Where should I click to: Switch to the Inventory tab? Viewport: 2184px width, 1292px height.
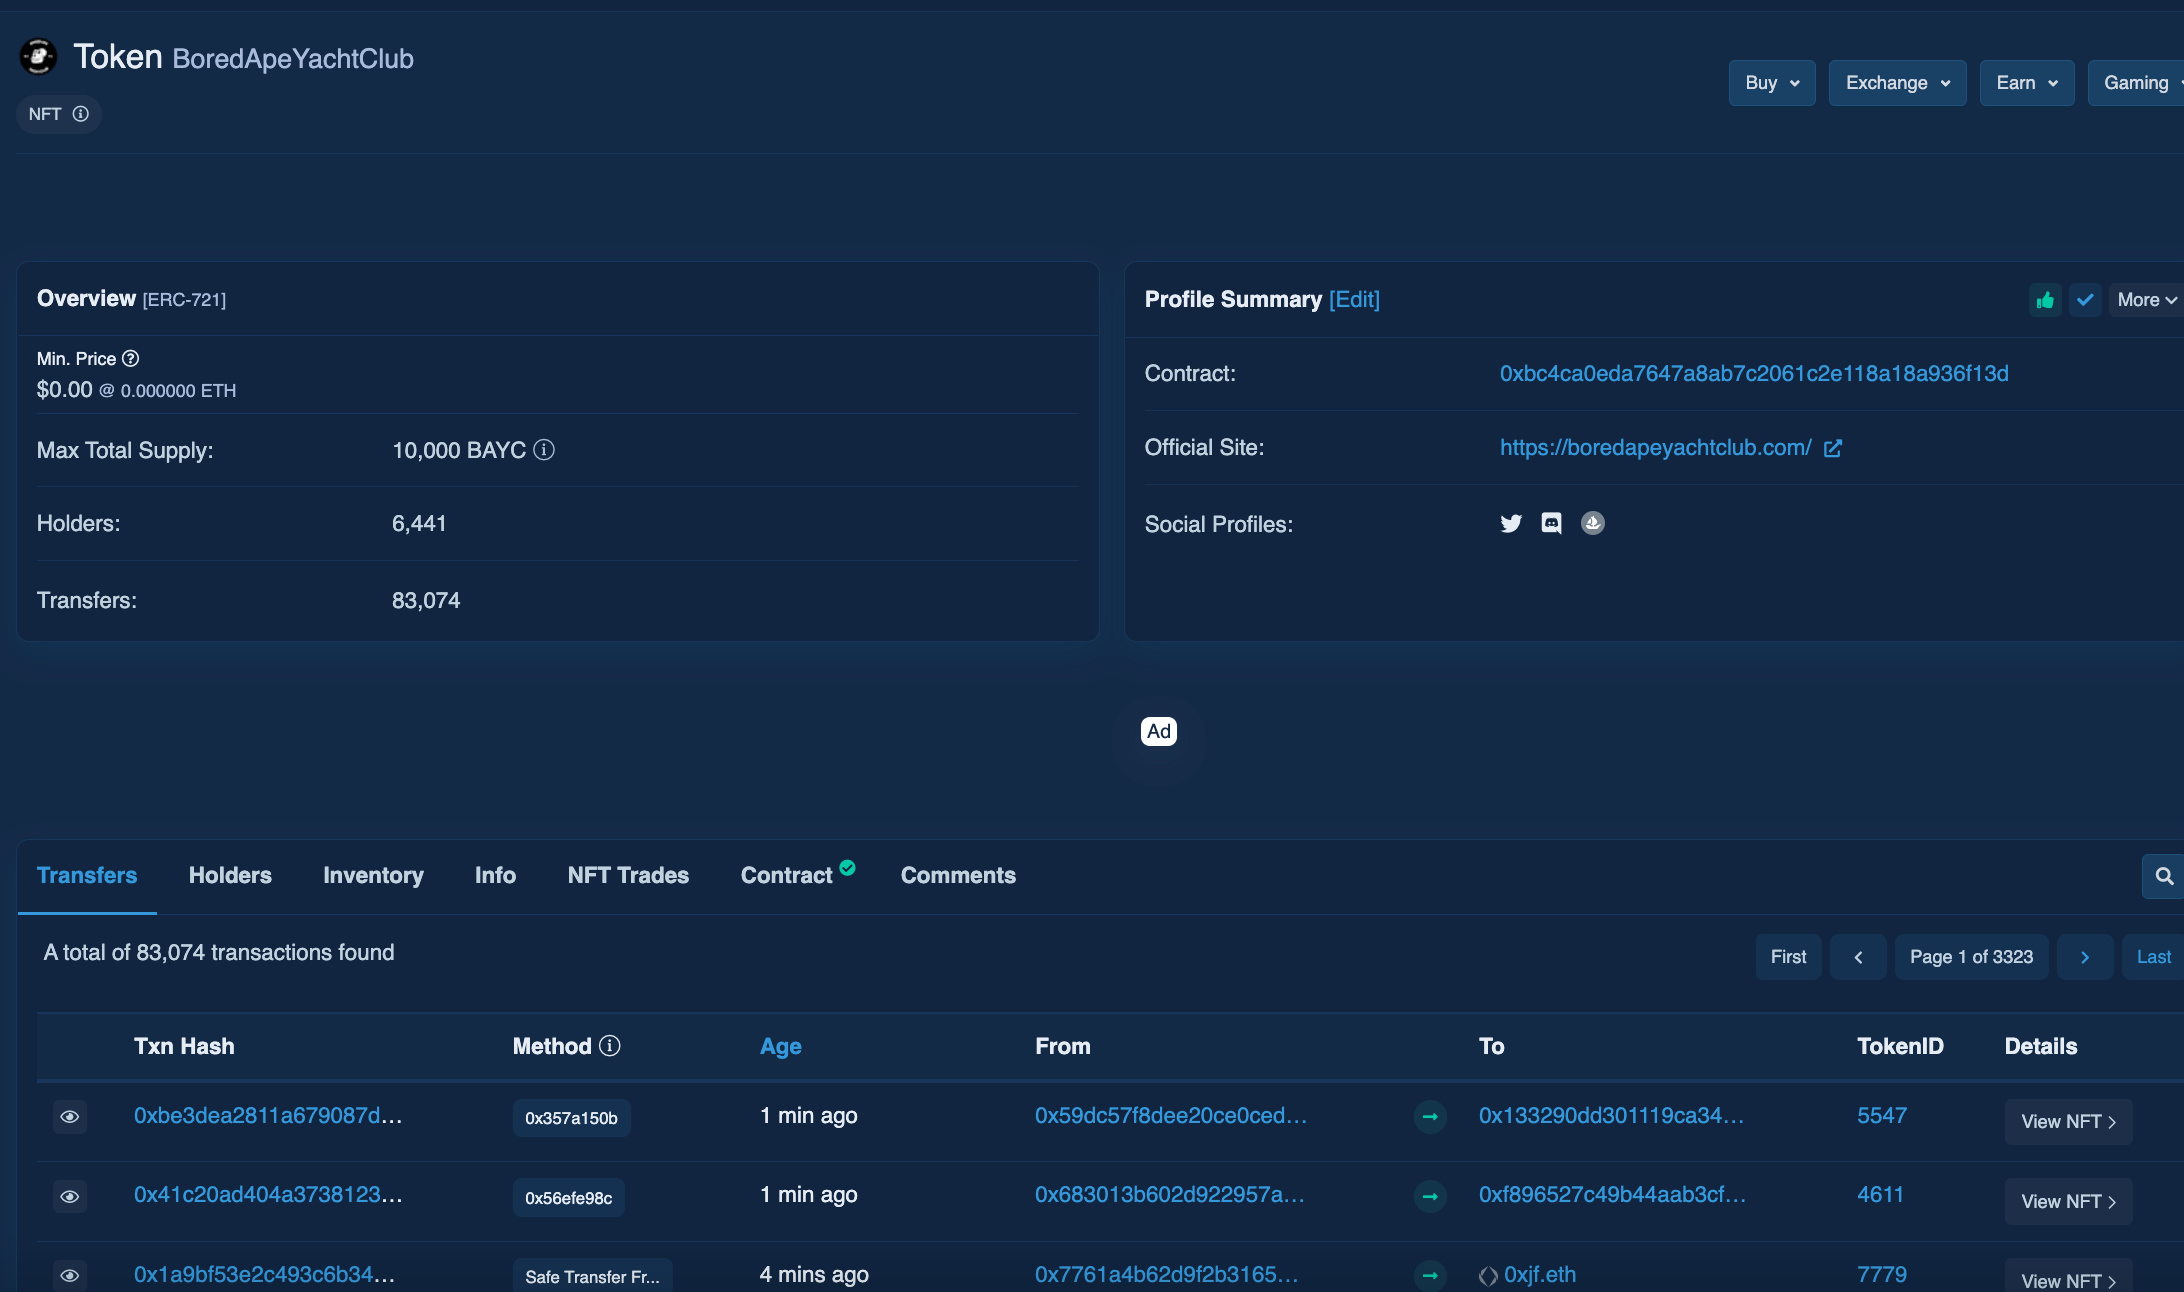click(373, 875)
